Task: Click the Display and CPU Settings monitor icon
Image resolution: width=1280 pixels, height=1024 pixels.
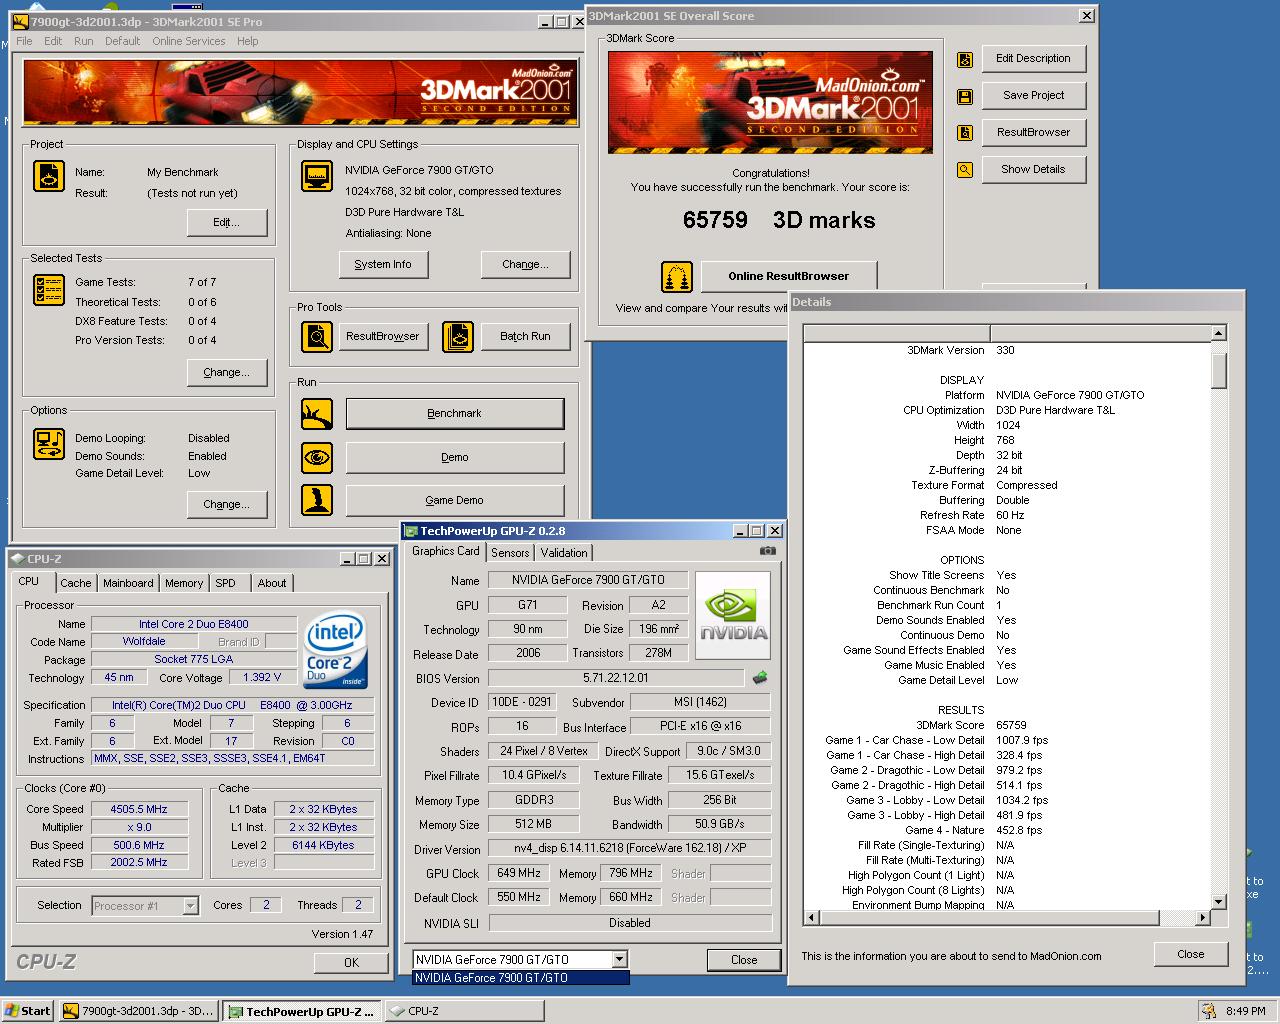Action: click(x=317, y=176)
